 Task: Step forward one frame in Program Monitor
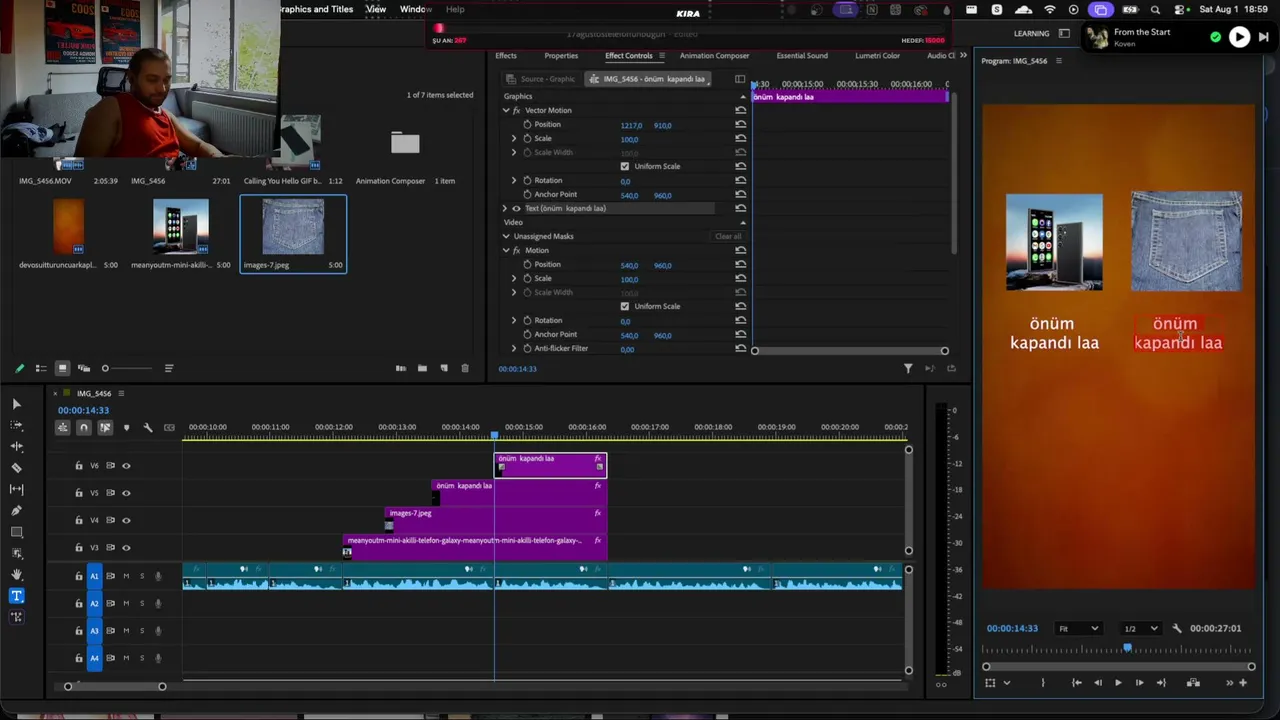(1139, 683)
